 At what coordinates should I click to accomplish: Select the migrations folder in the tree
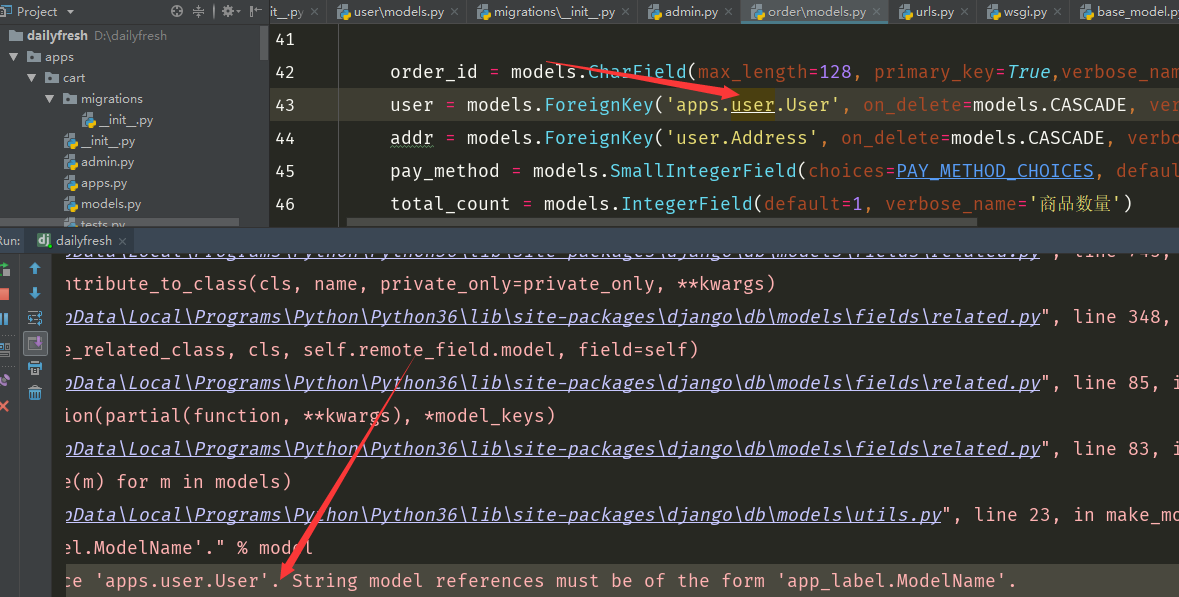pos(103,98)
